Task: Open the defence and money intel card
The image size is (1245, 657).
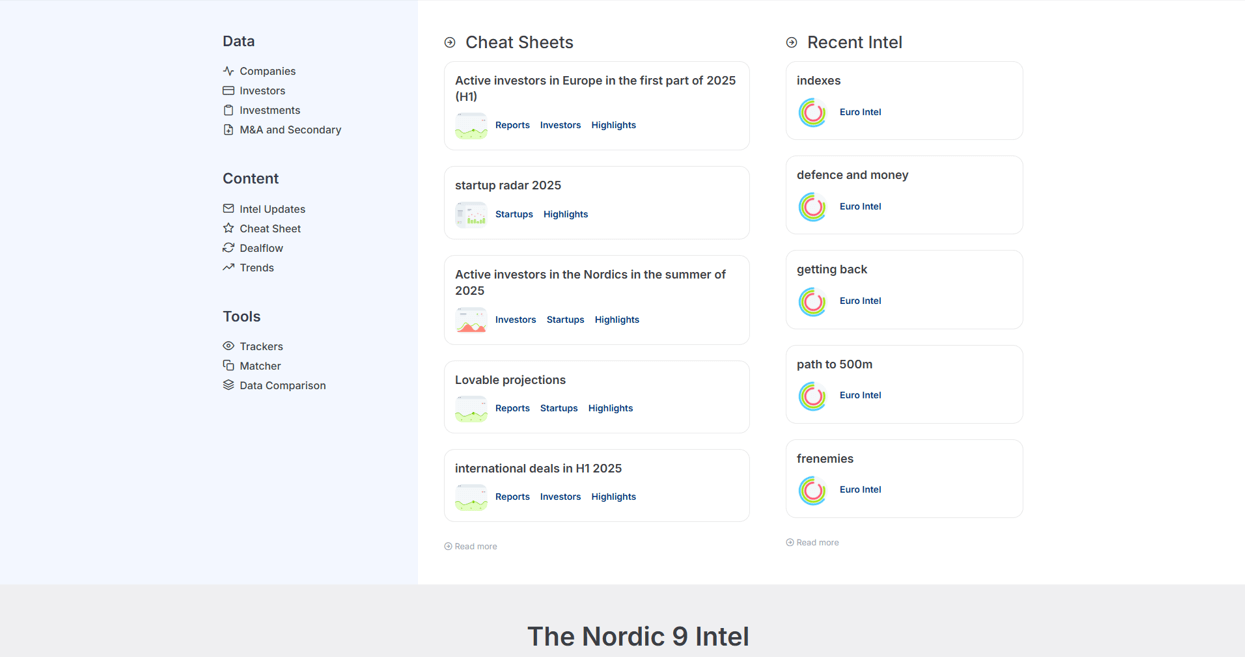Action: click(x=852, y=175)
